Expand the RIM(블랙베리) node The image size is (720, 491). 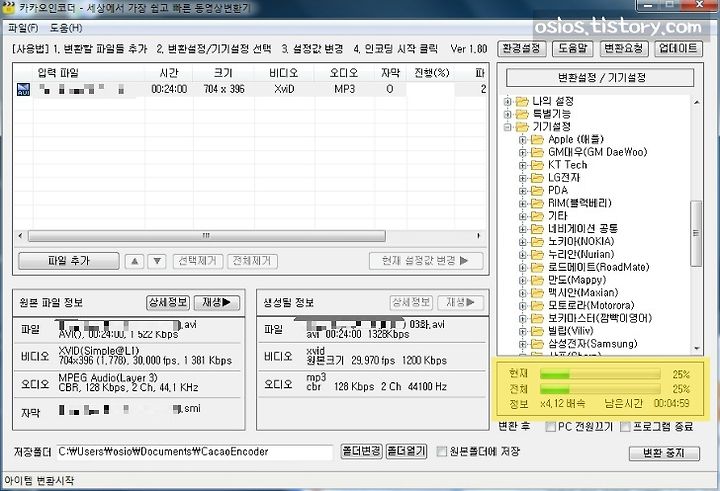pos(523,203)
